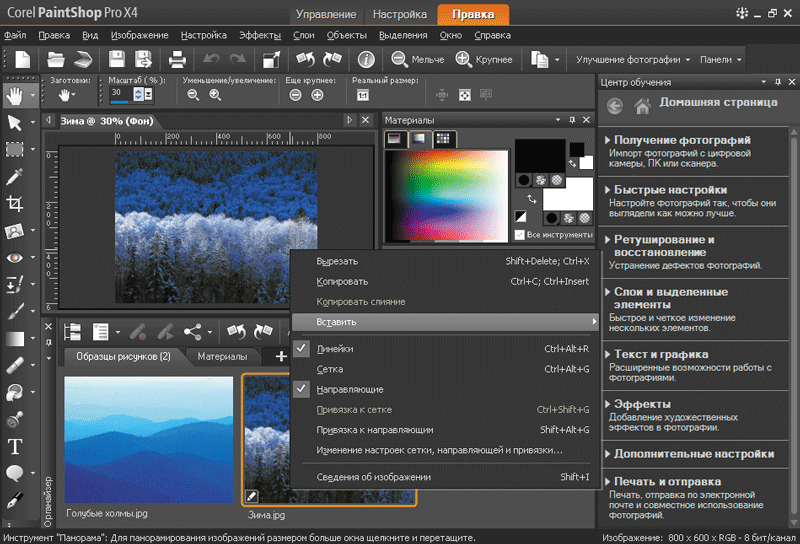Switch to the Управление tab
The width and height of the screenshot is (800, 544).
pyautogui.click(x=327, y=14)
